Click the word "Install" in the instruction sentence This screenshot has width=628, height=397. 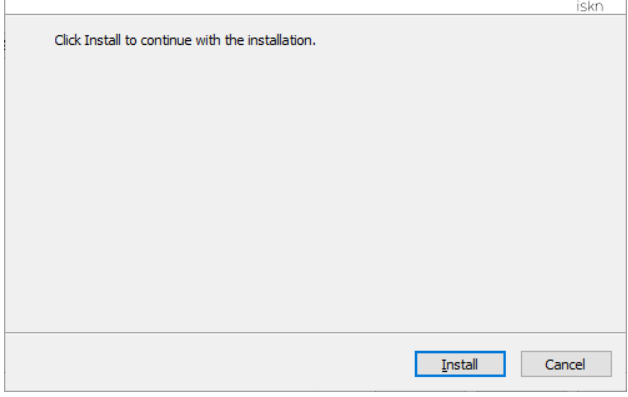pyautogui.click(x=102, y=40)
